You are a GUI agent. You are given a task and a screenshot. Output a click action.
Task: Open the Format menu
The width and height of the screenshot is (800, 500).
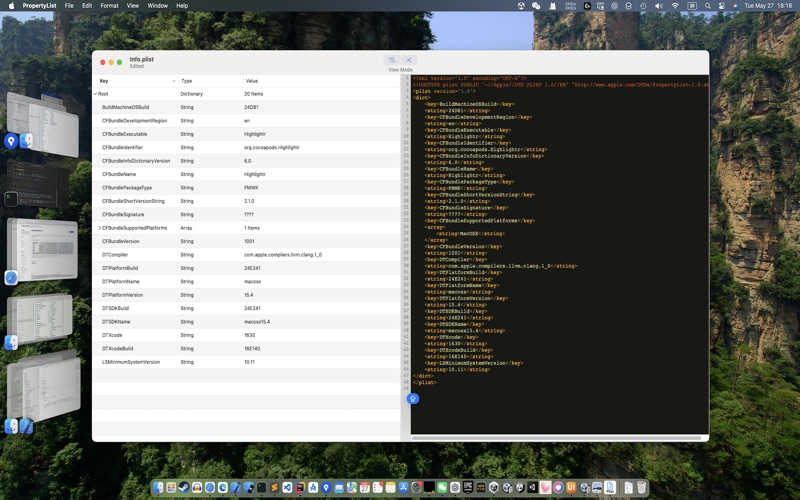coord(109,6)
